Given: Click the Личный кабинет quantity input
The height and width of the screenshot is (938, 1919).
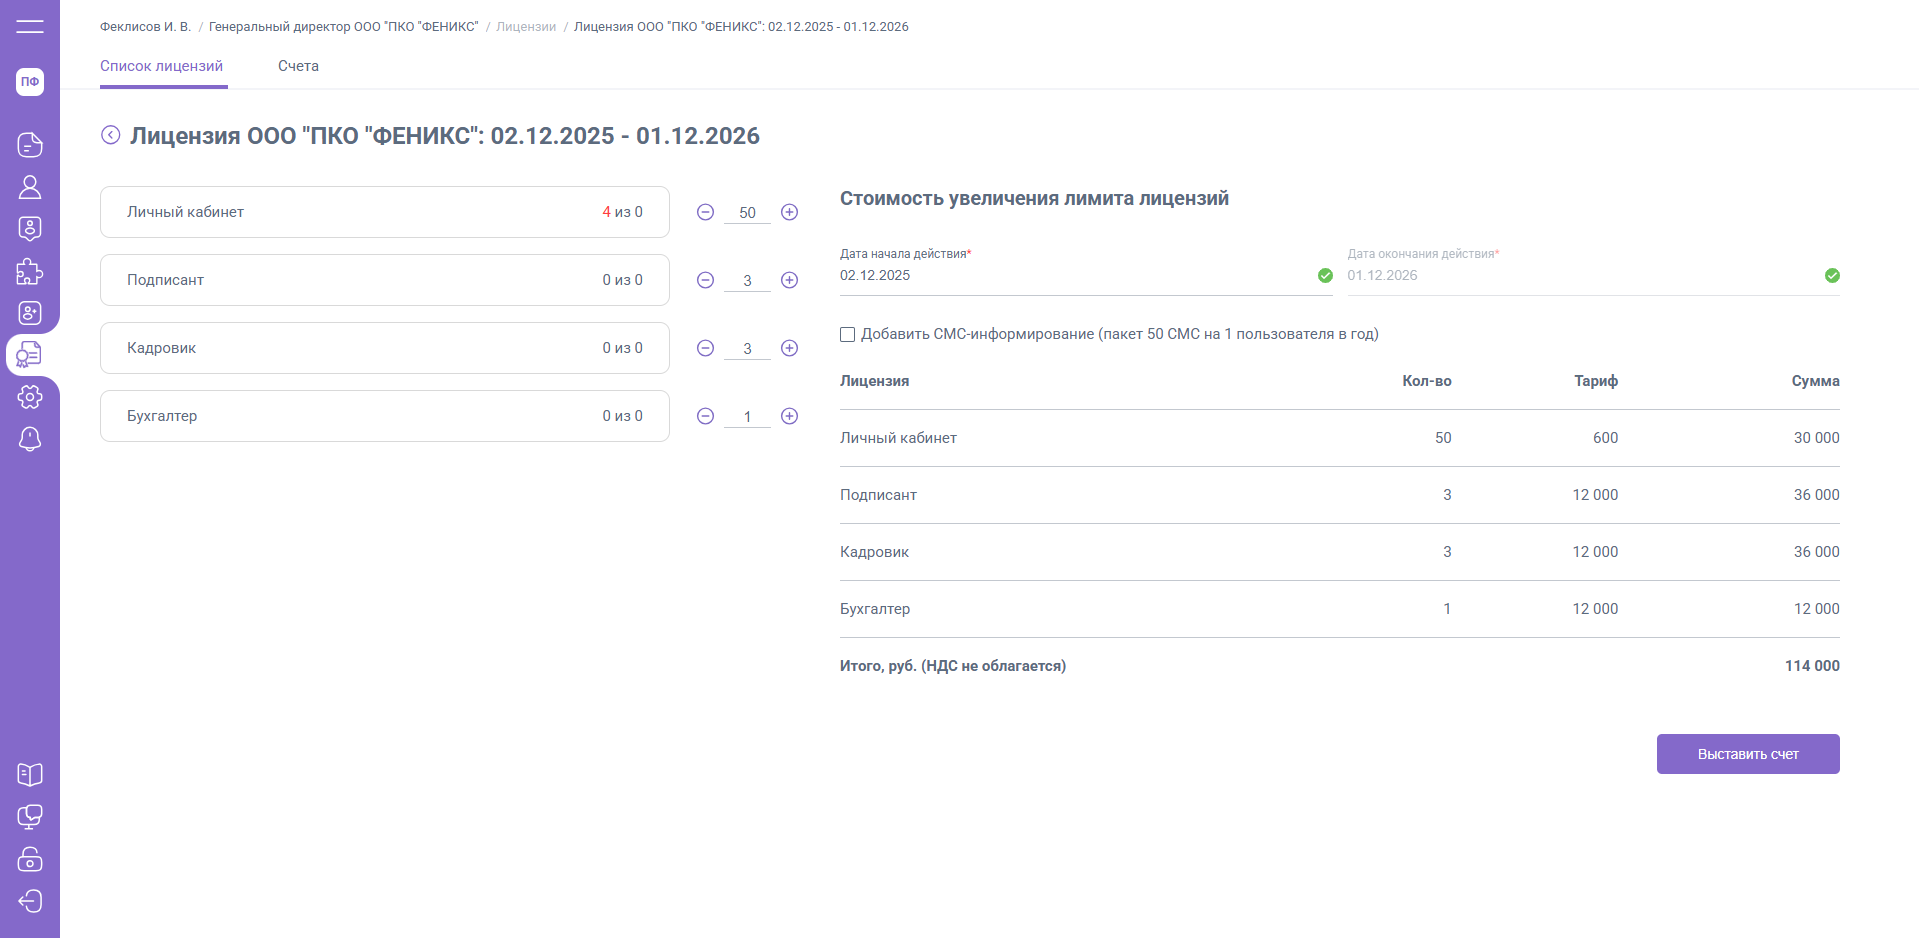Looking at the screenshot, I should [747, 213].
